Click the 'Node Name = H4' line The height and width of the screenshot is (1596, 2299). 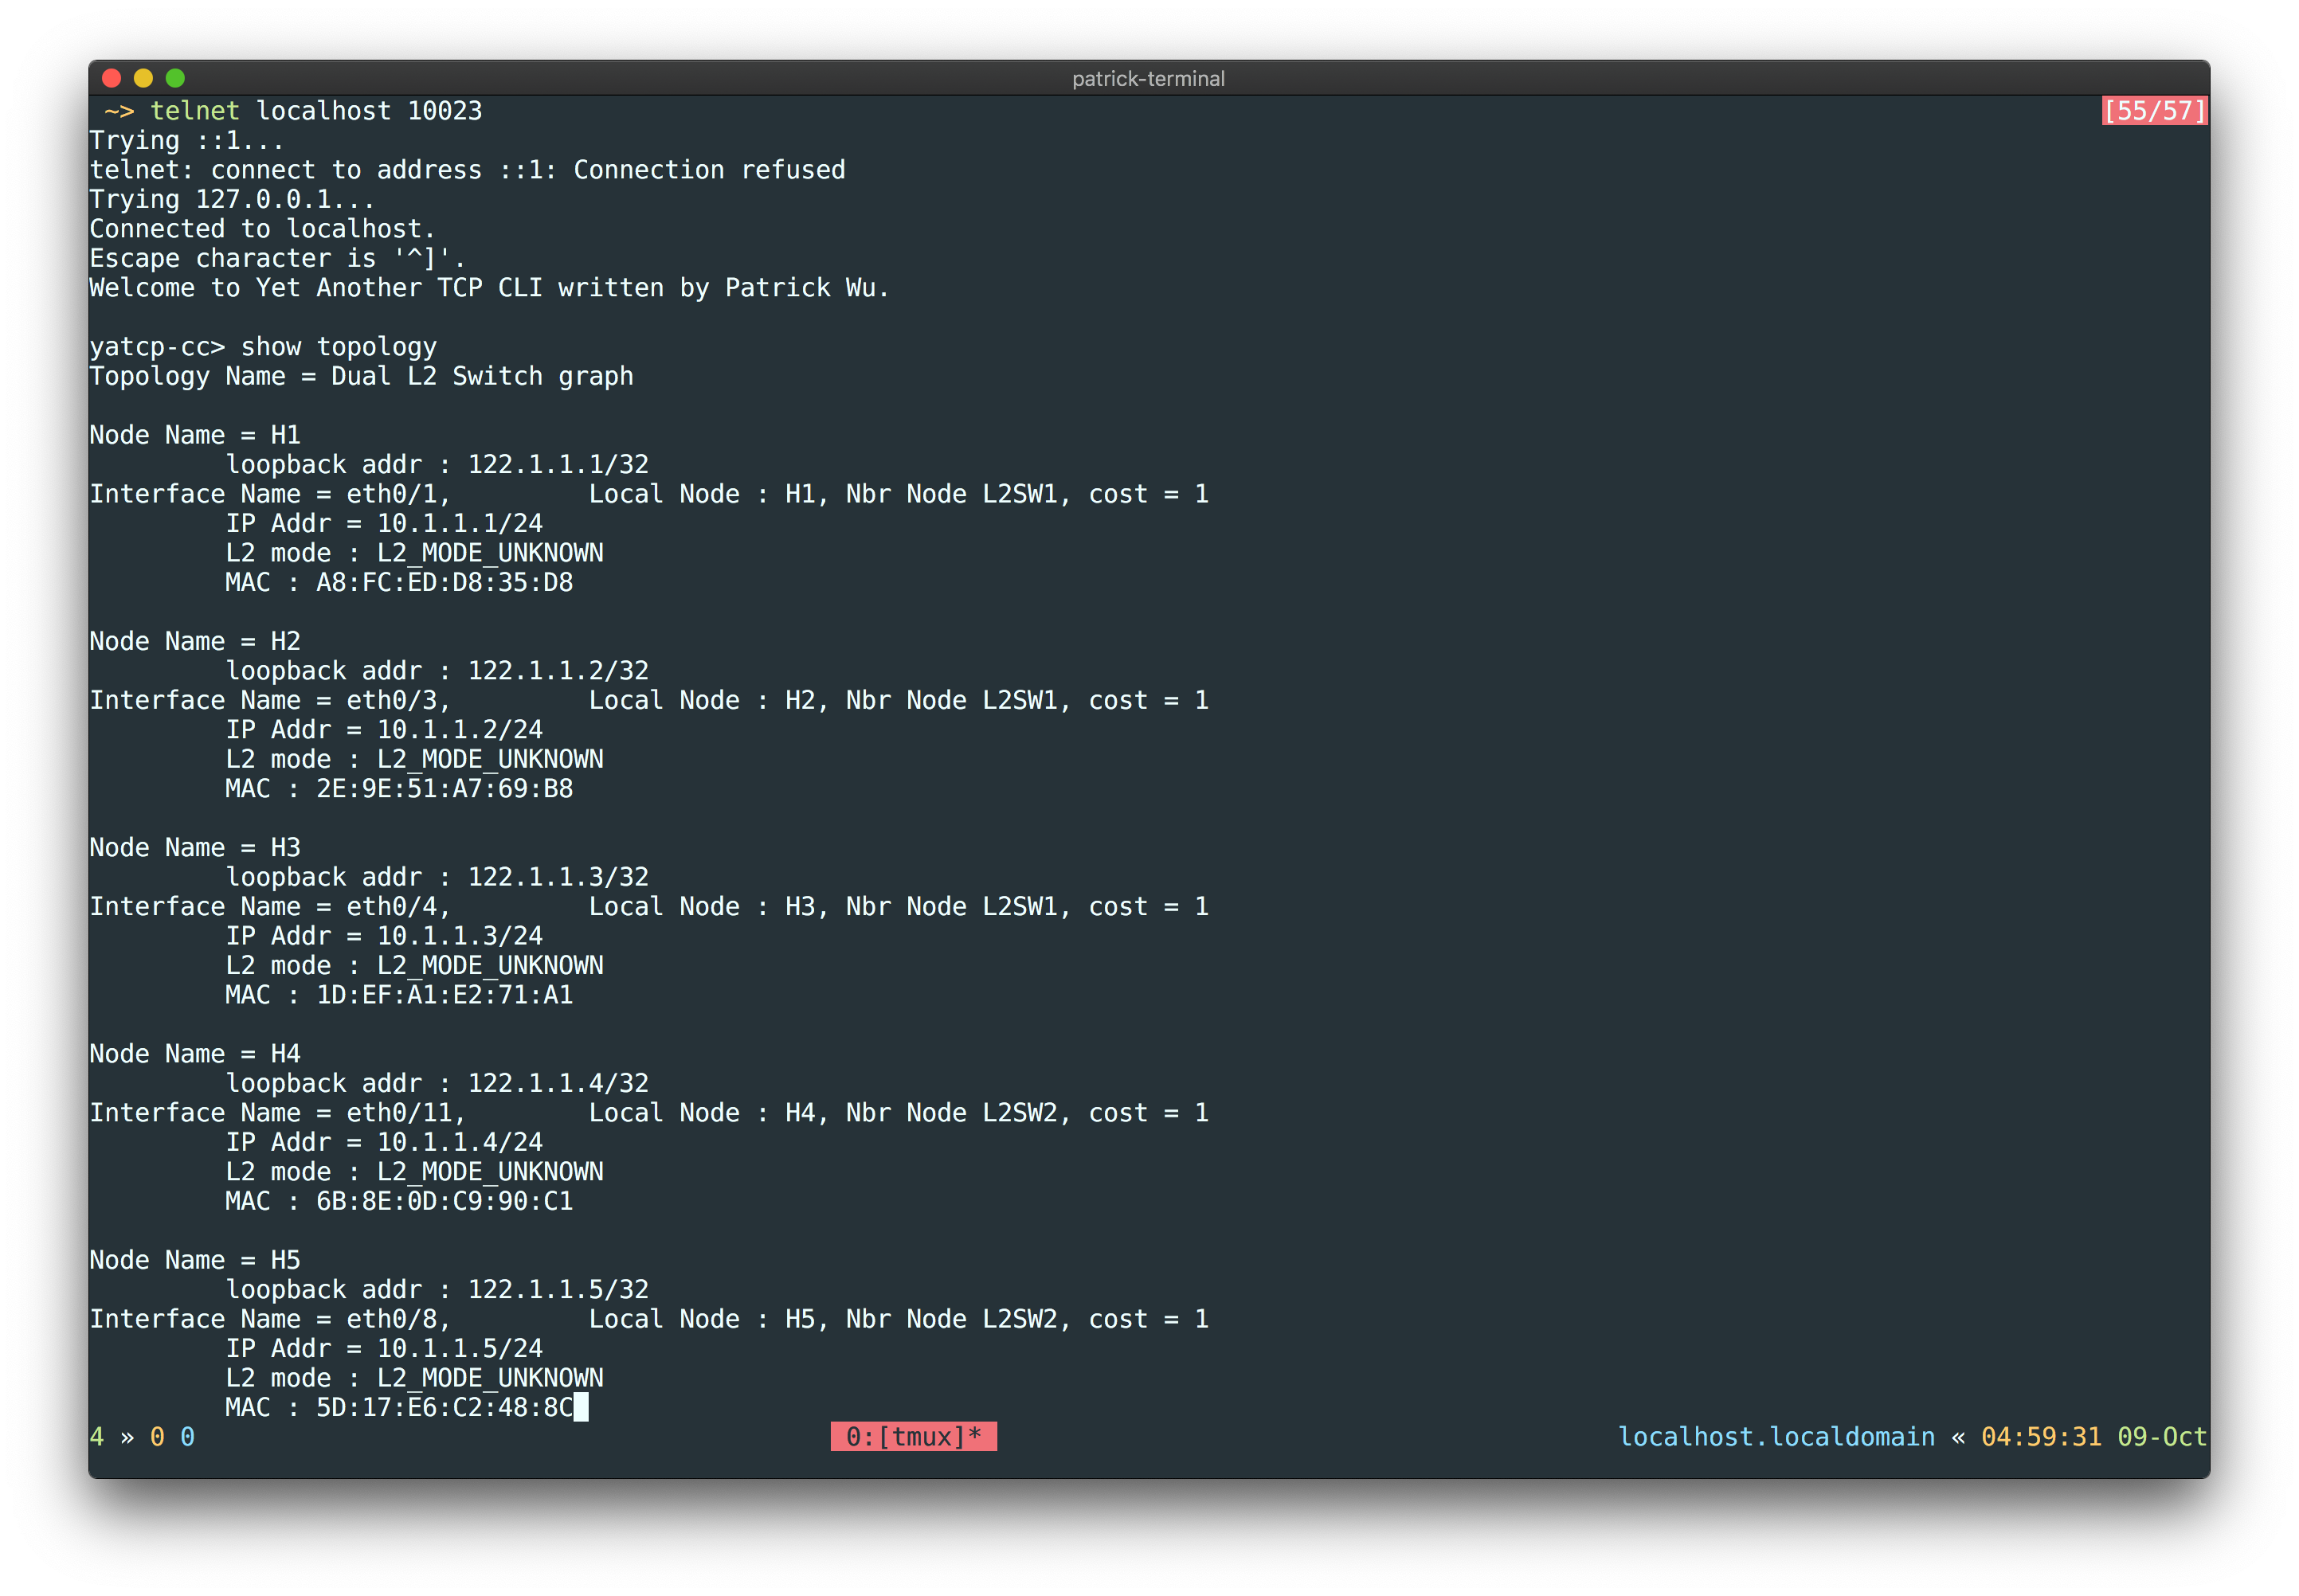[x=195, y=1054]
